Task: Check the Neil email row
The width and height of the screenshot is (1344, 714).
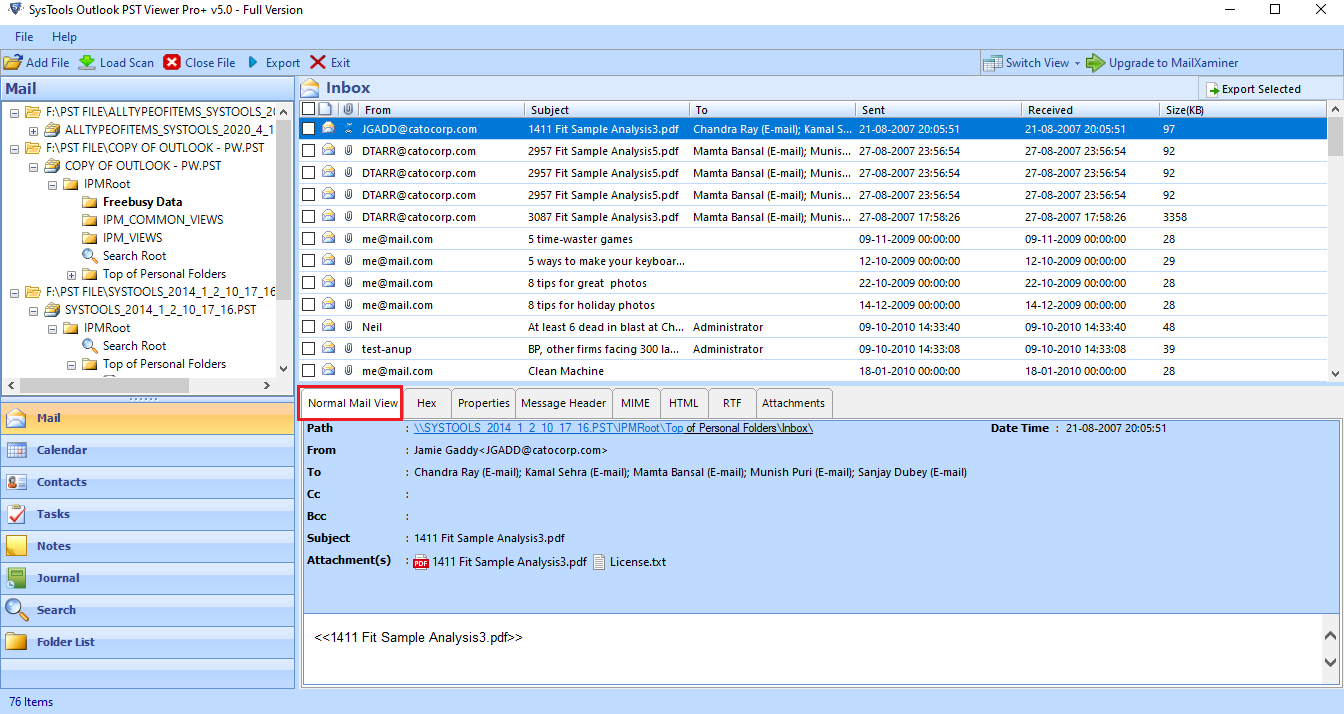Action: coord(309,327)
